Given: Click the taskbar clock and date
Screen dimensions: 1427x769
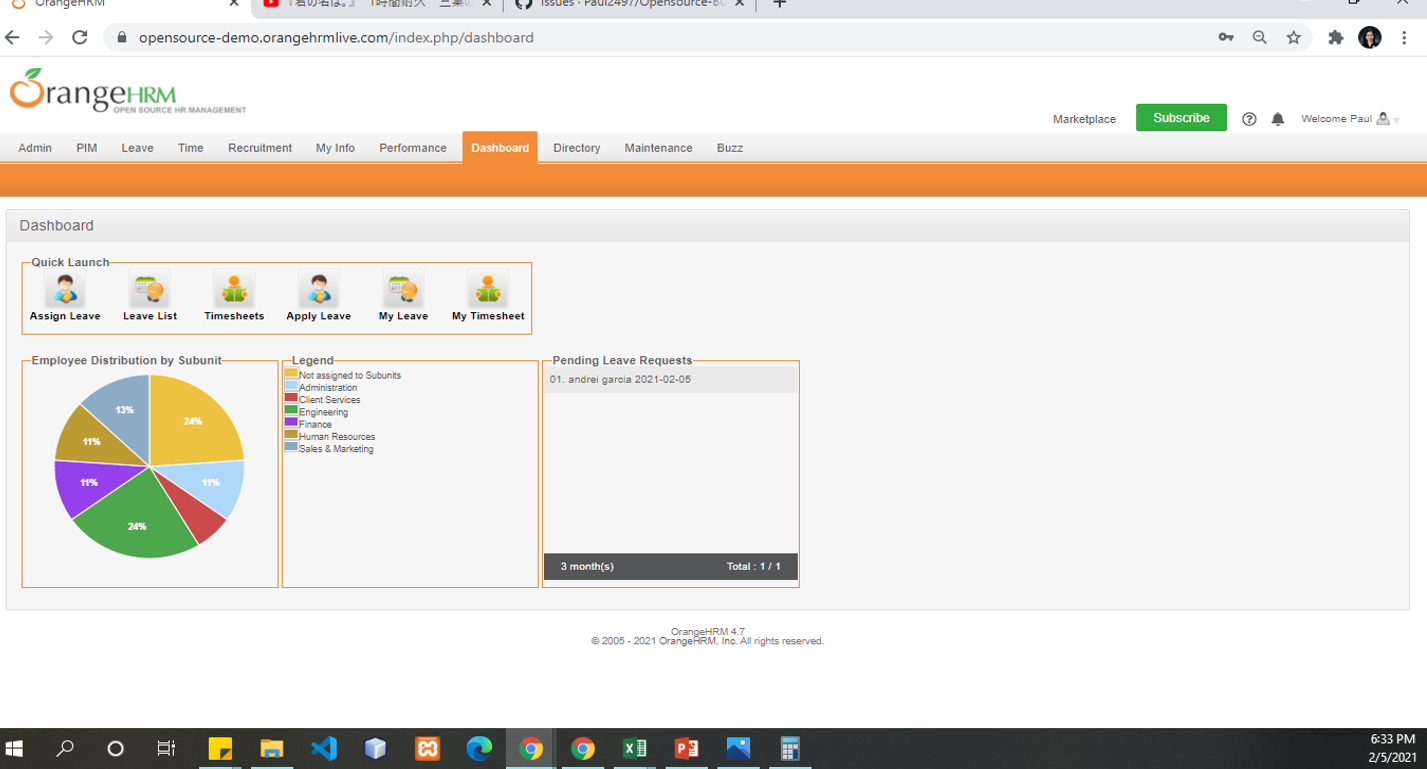Looking at the screenshot, I should tap(1392, 748).
